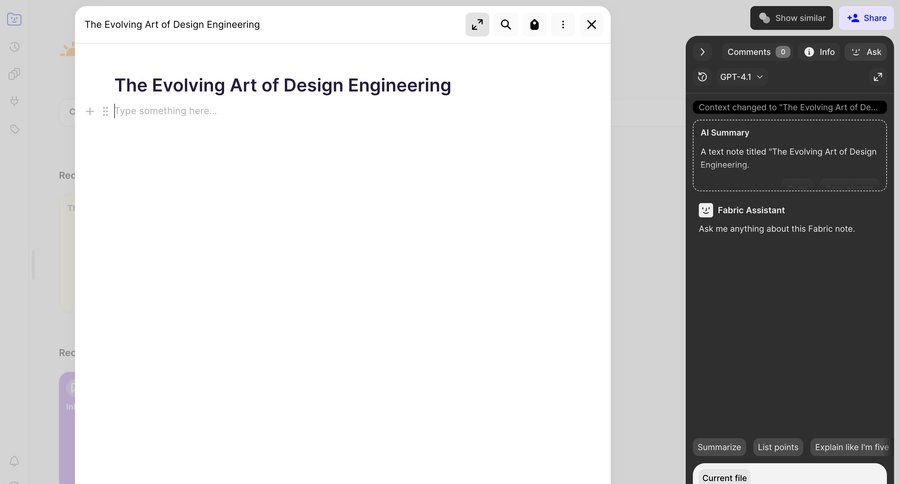Open the three-dot more options menu
Image resolution: width=900 pixels, height=484 pixels.
pyautogui.click(x=562, y=25)
